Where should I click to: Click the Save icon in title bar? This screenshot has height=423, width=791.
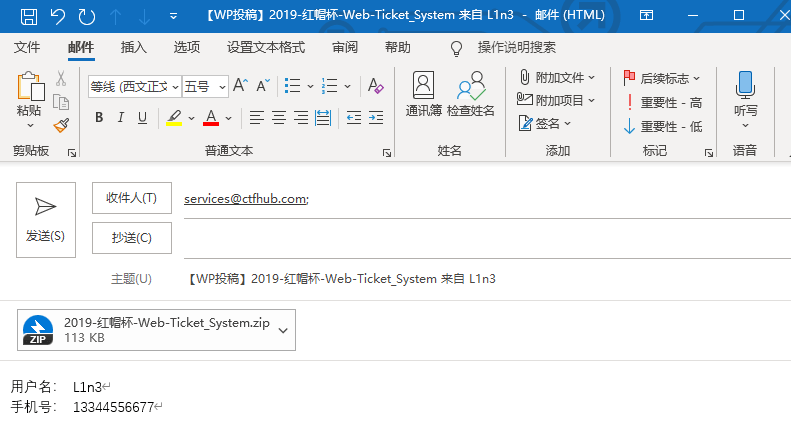(28, 16)
